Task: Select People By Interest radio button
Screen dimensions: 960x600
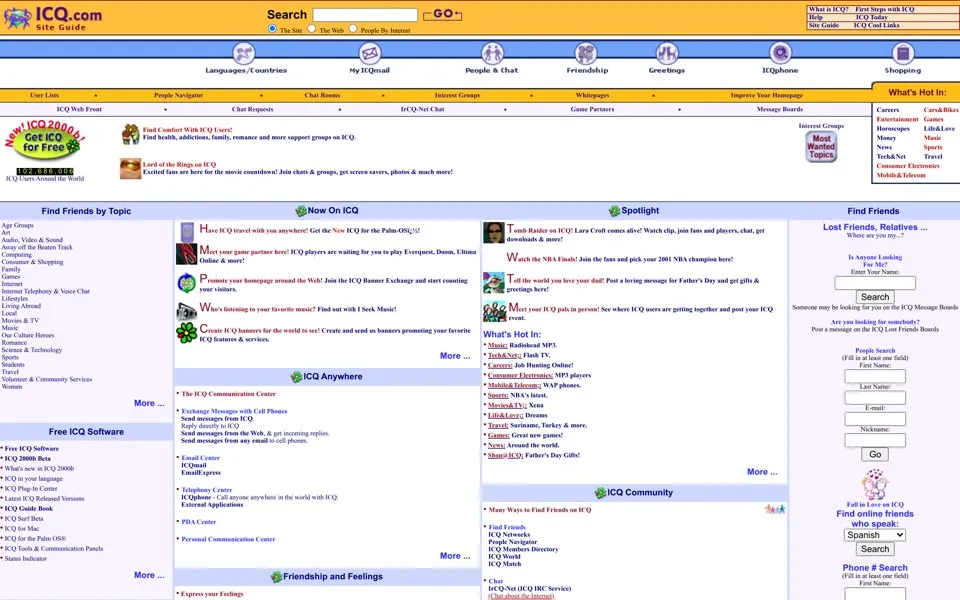Action: pyautogui.click(x=353, y=28)
